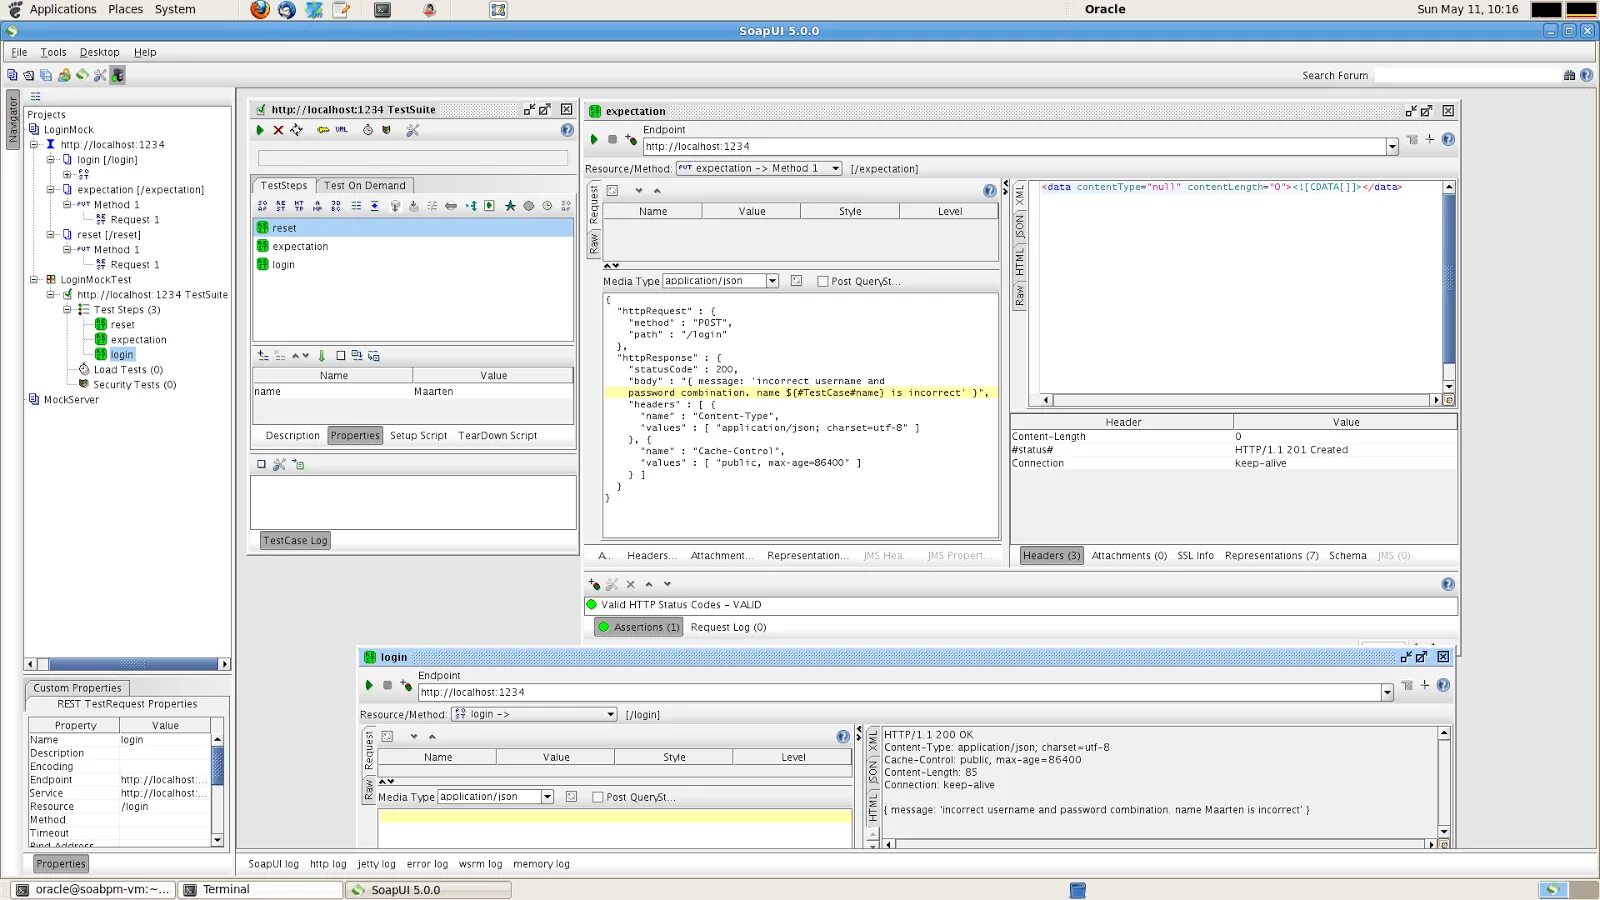Click the Search Forum input field
Screen dimensions: 1600x900
pos(1467,75)
